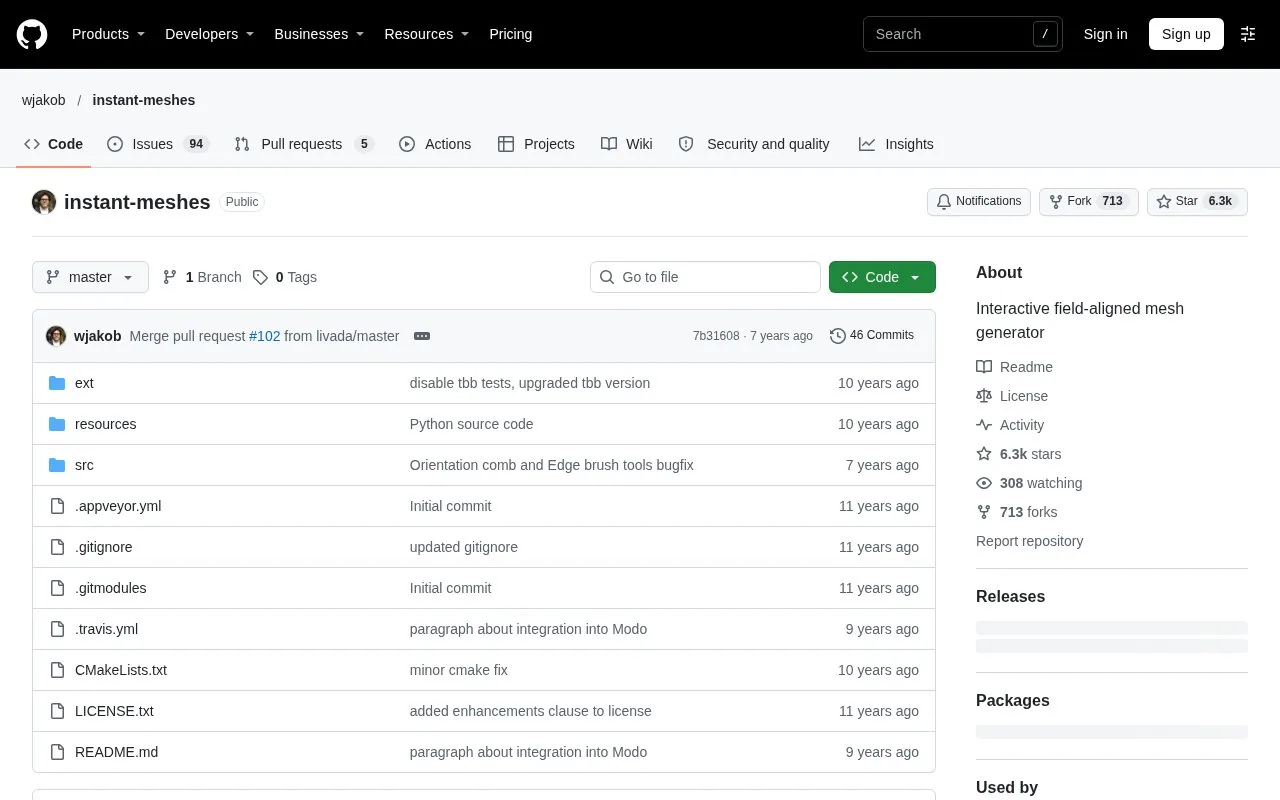Switch to the Actions tab
Image resolution: width=1280 pixels, height=800 pixels.
[x=435, y=144]
